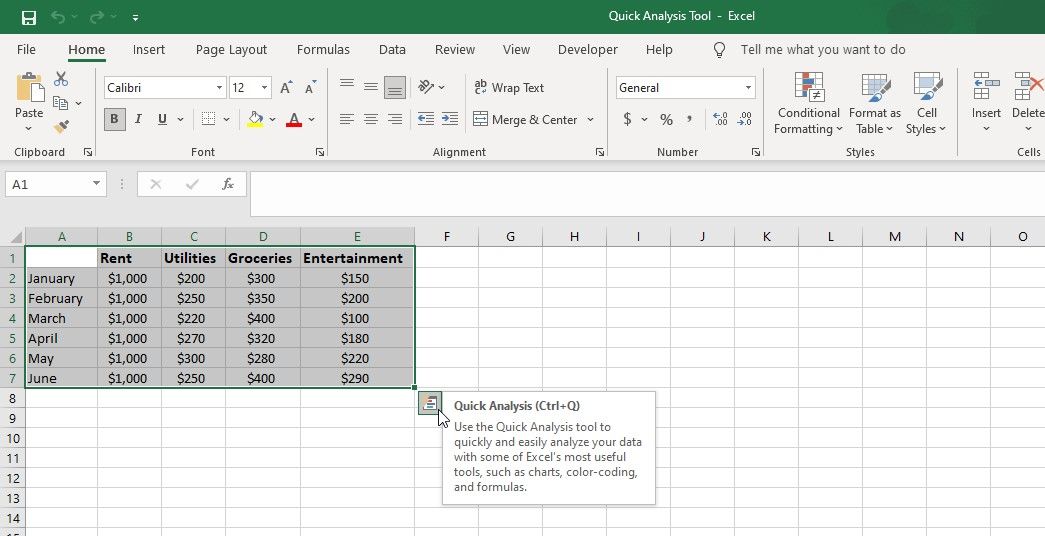Click the Name Box showing A1

[x=47, y=184]
